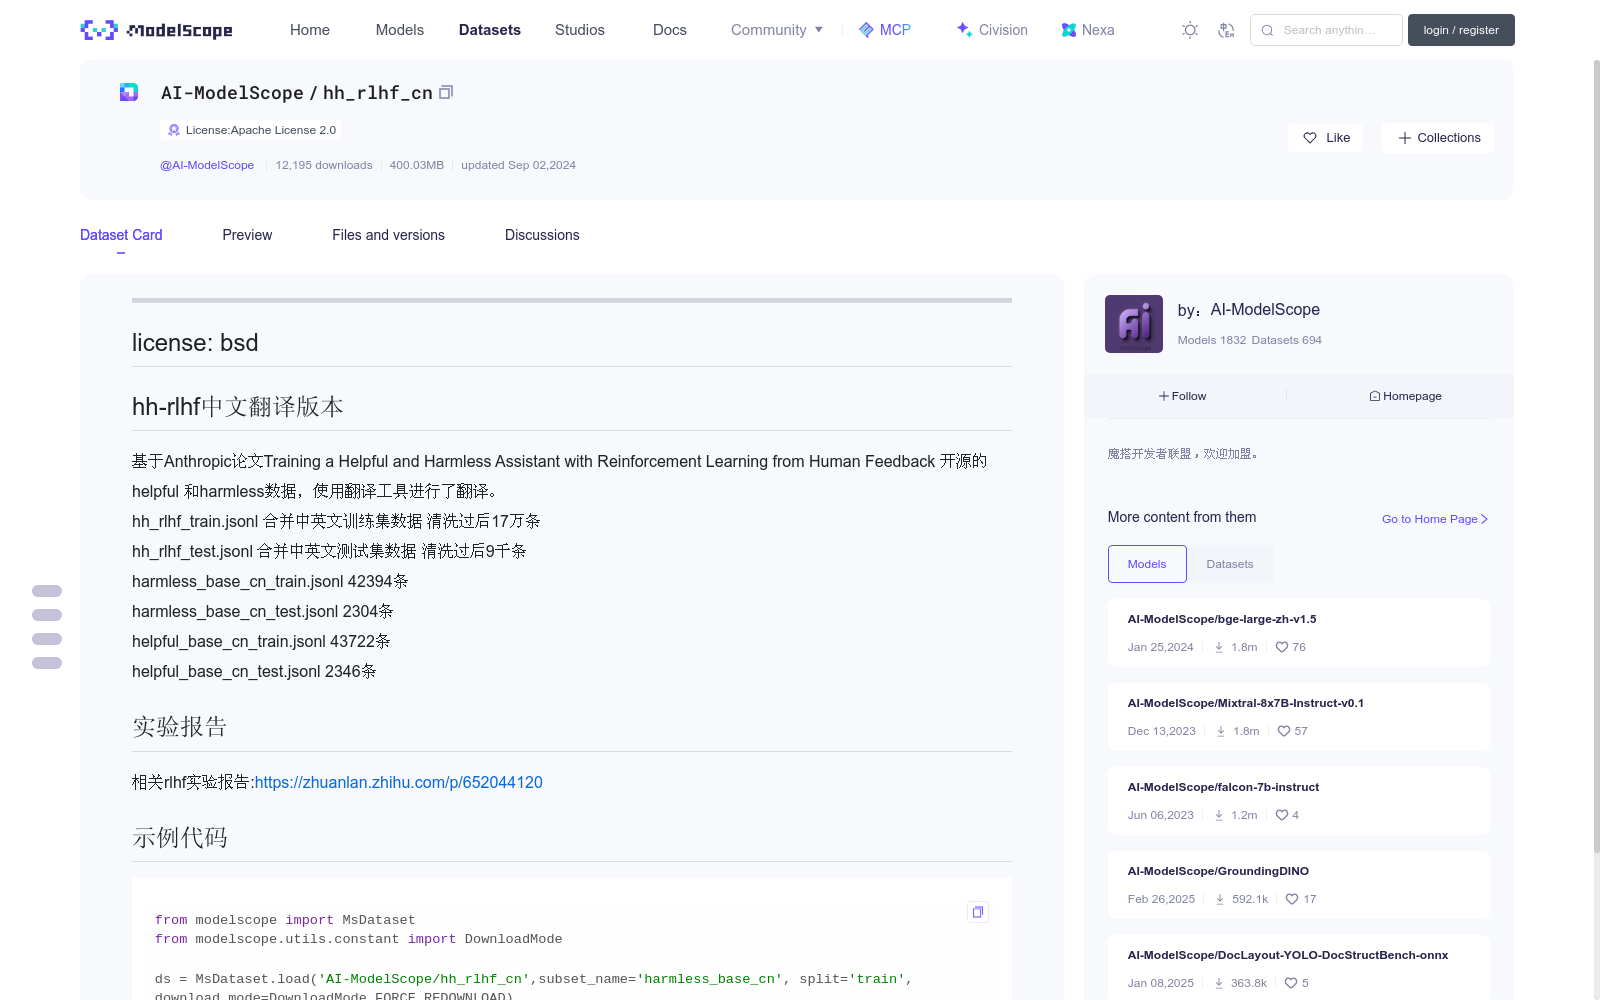
Task: Open the @AI-ModelScope author link
Action: coord(207,165)
